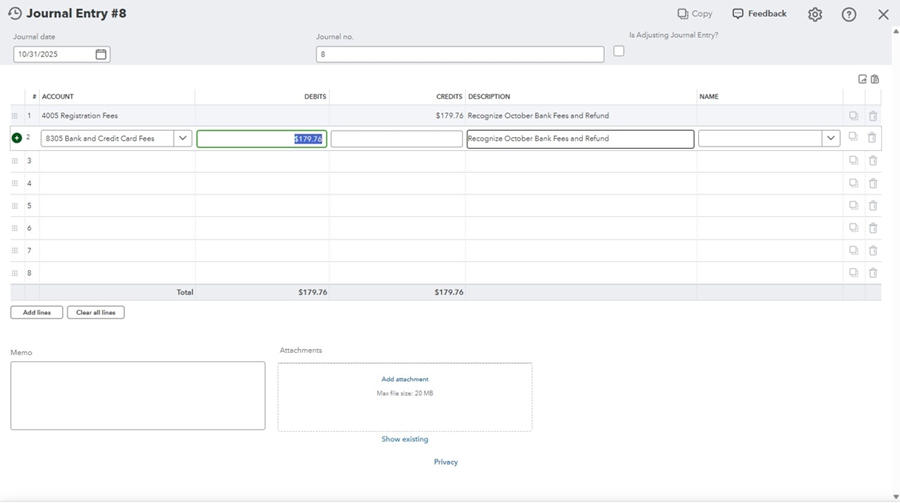Click the Feedback speech bubble icon
This screenshot has height=503, width=900.
point(738,14)
